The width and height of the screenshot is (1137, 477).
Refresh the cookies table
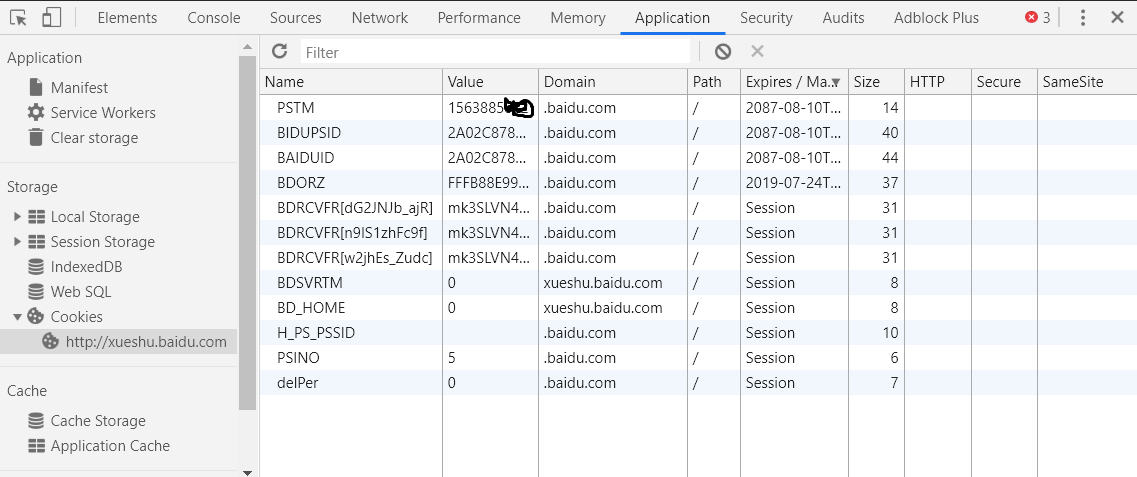pyautogui.click(x=279, y=52)
